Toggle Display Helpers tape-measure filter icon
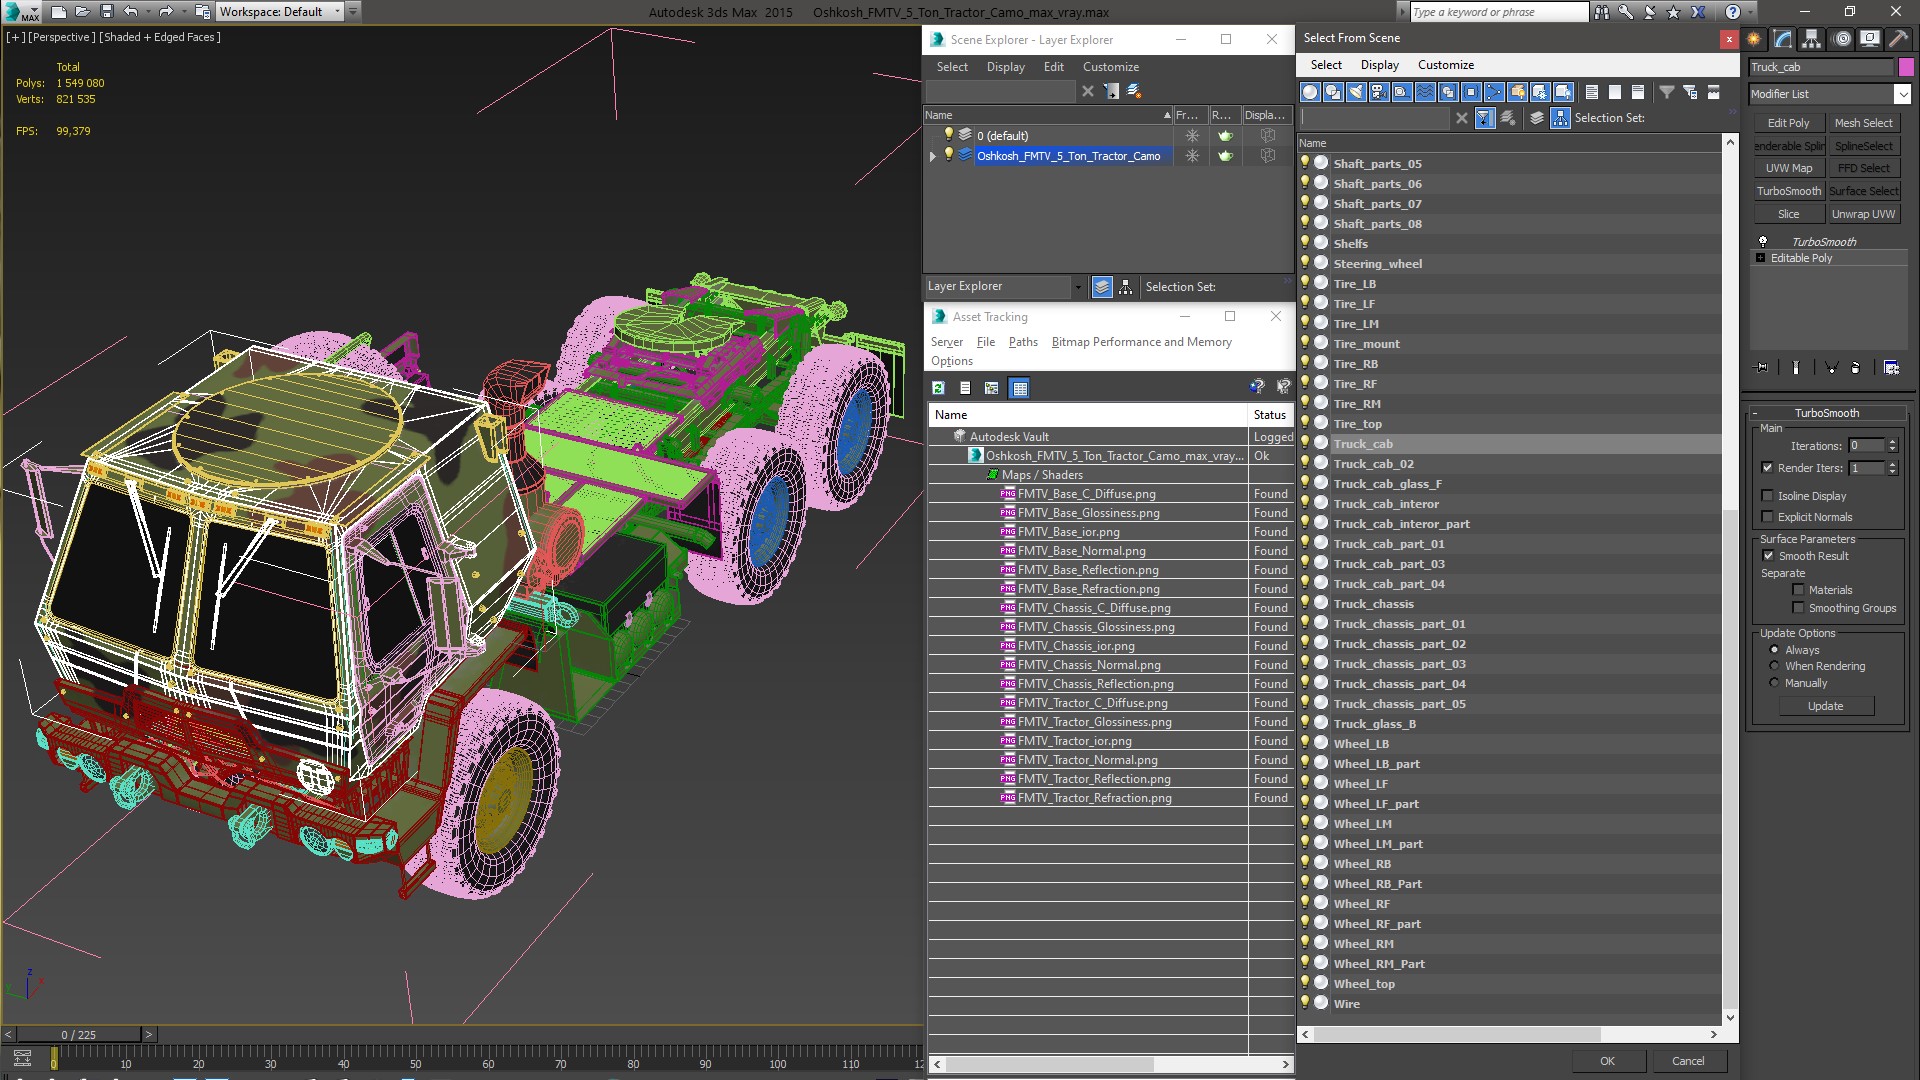The height and width of the screenshot is (1080, 1920). [x=1402, y=92]
